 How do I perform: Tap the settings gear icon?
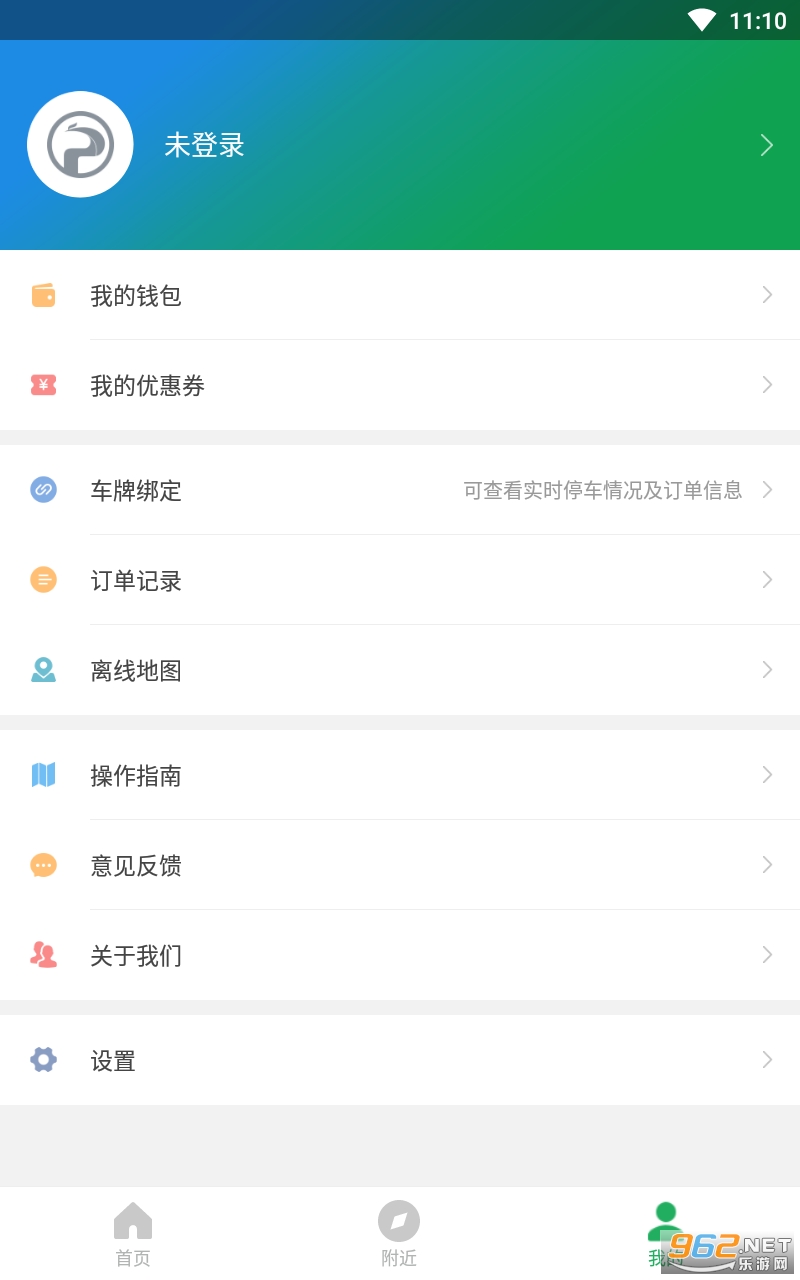click(x=43, y=1060)
